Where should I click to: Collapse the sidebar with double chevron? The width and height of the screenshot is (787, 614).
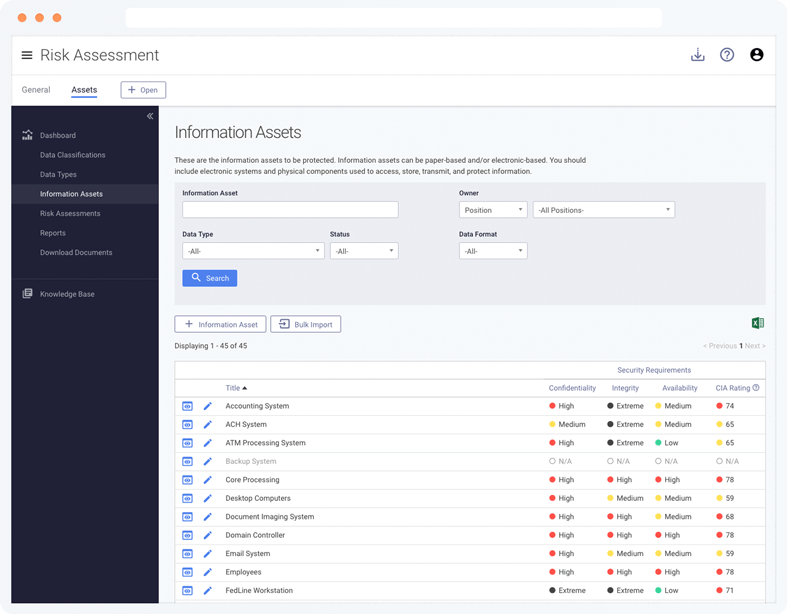point(150,116)
